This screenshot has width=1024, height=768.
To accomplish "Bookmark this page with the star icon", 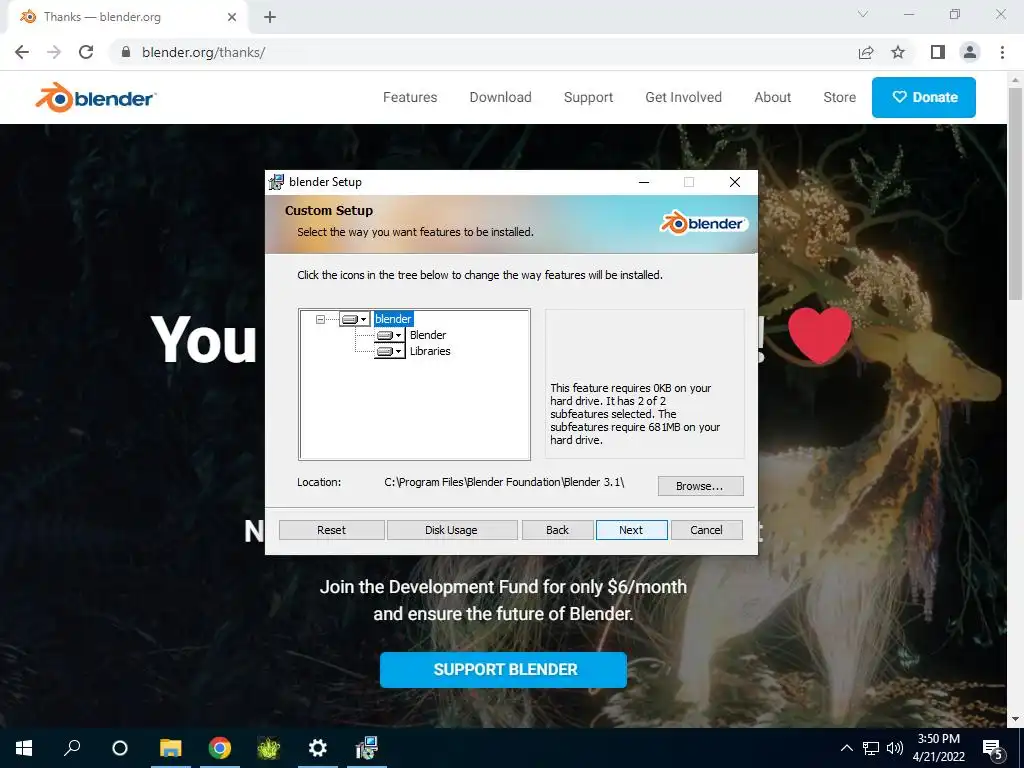I will [898, 52].
